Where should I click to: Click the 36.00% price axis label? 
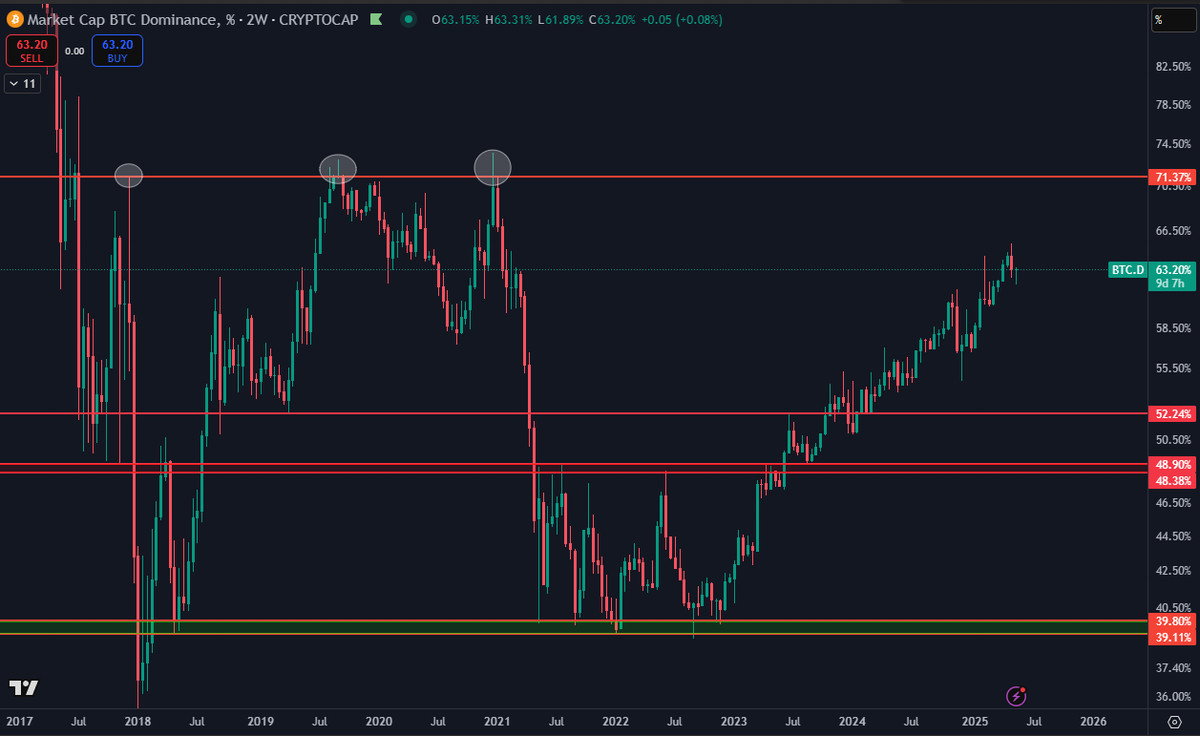[1173, 697]
